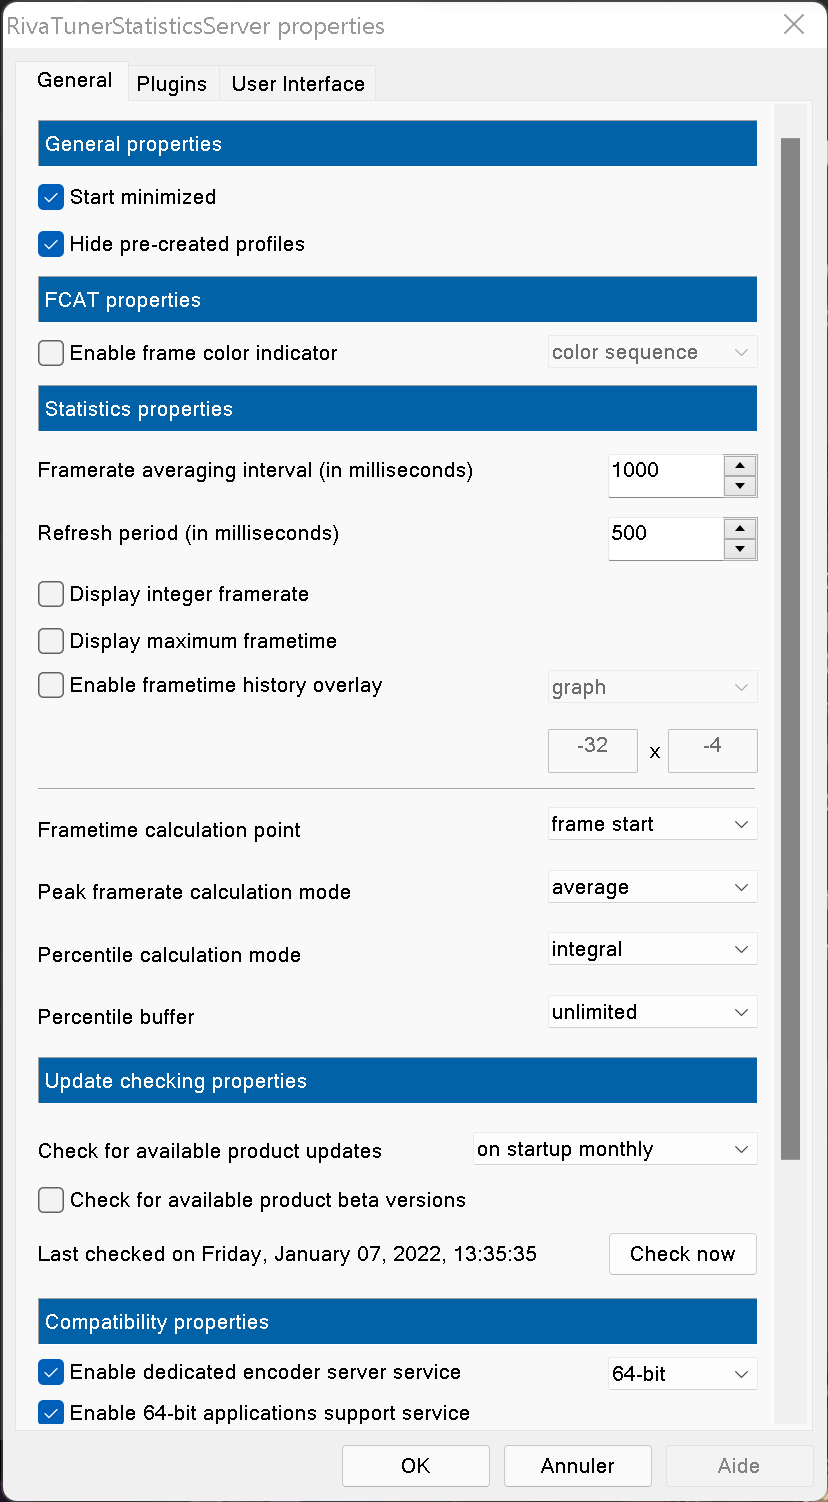The height and width of the screenshot is (1502, 828).
Task: Open the User Interface tab
Action: pos(298,84)
